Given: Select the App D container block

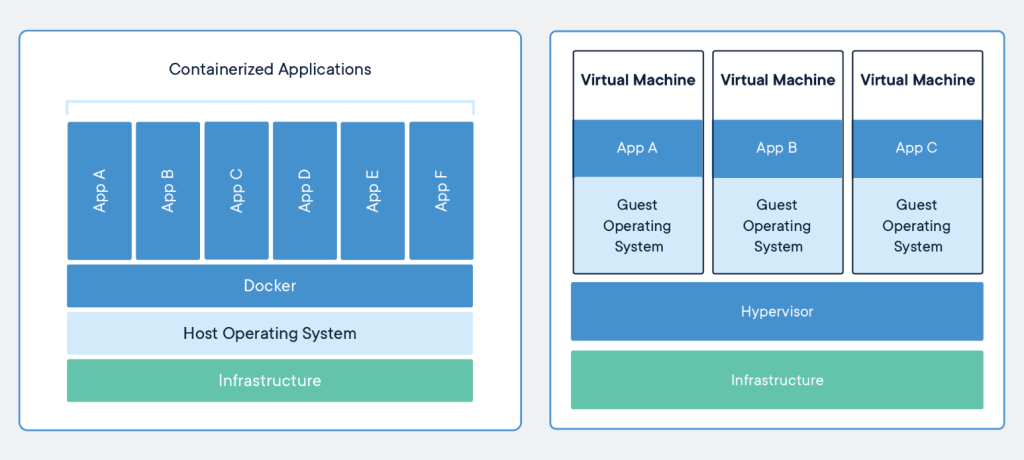Looking at the screenshot, I should tap(305, 191).
